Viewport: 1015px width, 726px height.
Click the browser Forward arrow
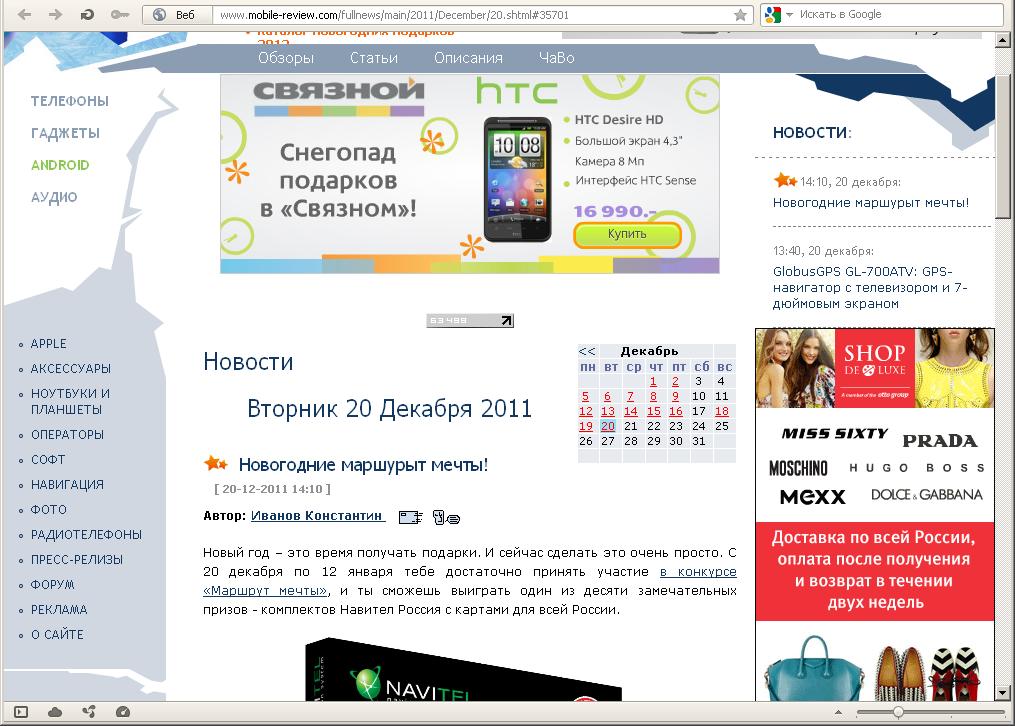56,14
